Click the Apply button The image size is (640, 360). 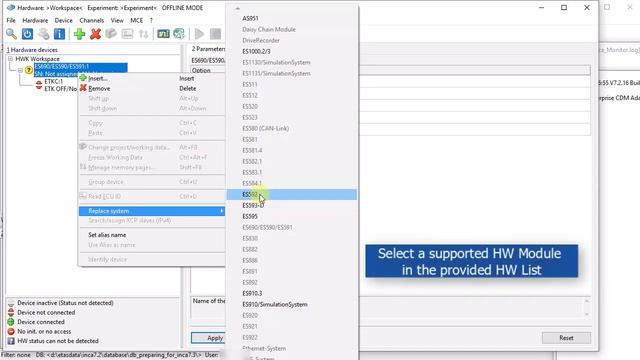(x=208, y=338)
